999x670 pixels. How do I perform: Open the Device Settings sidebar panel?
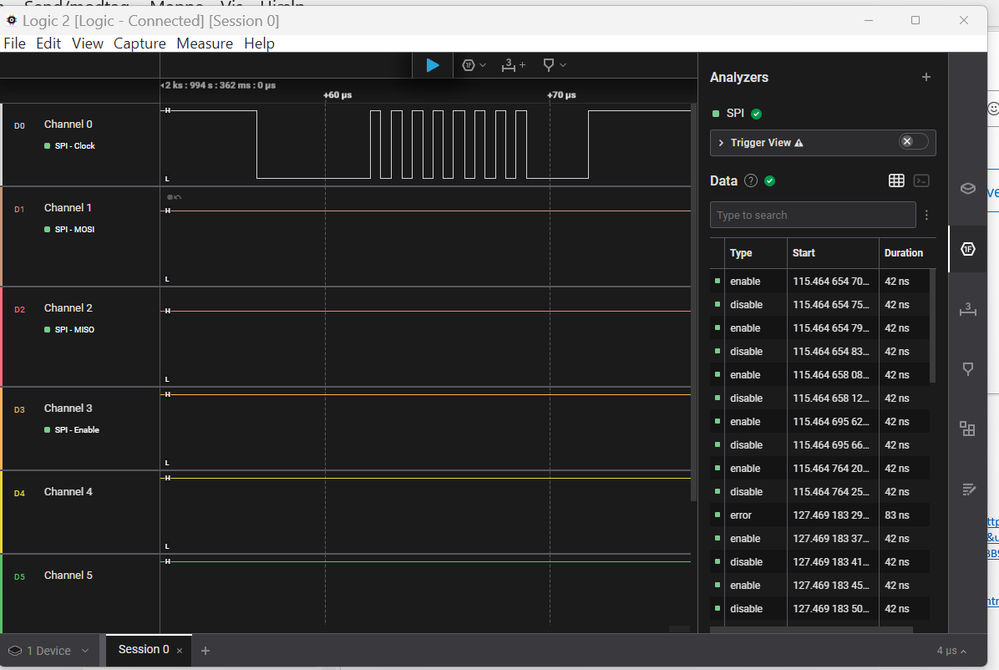tap(968, 189)
